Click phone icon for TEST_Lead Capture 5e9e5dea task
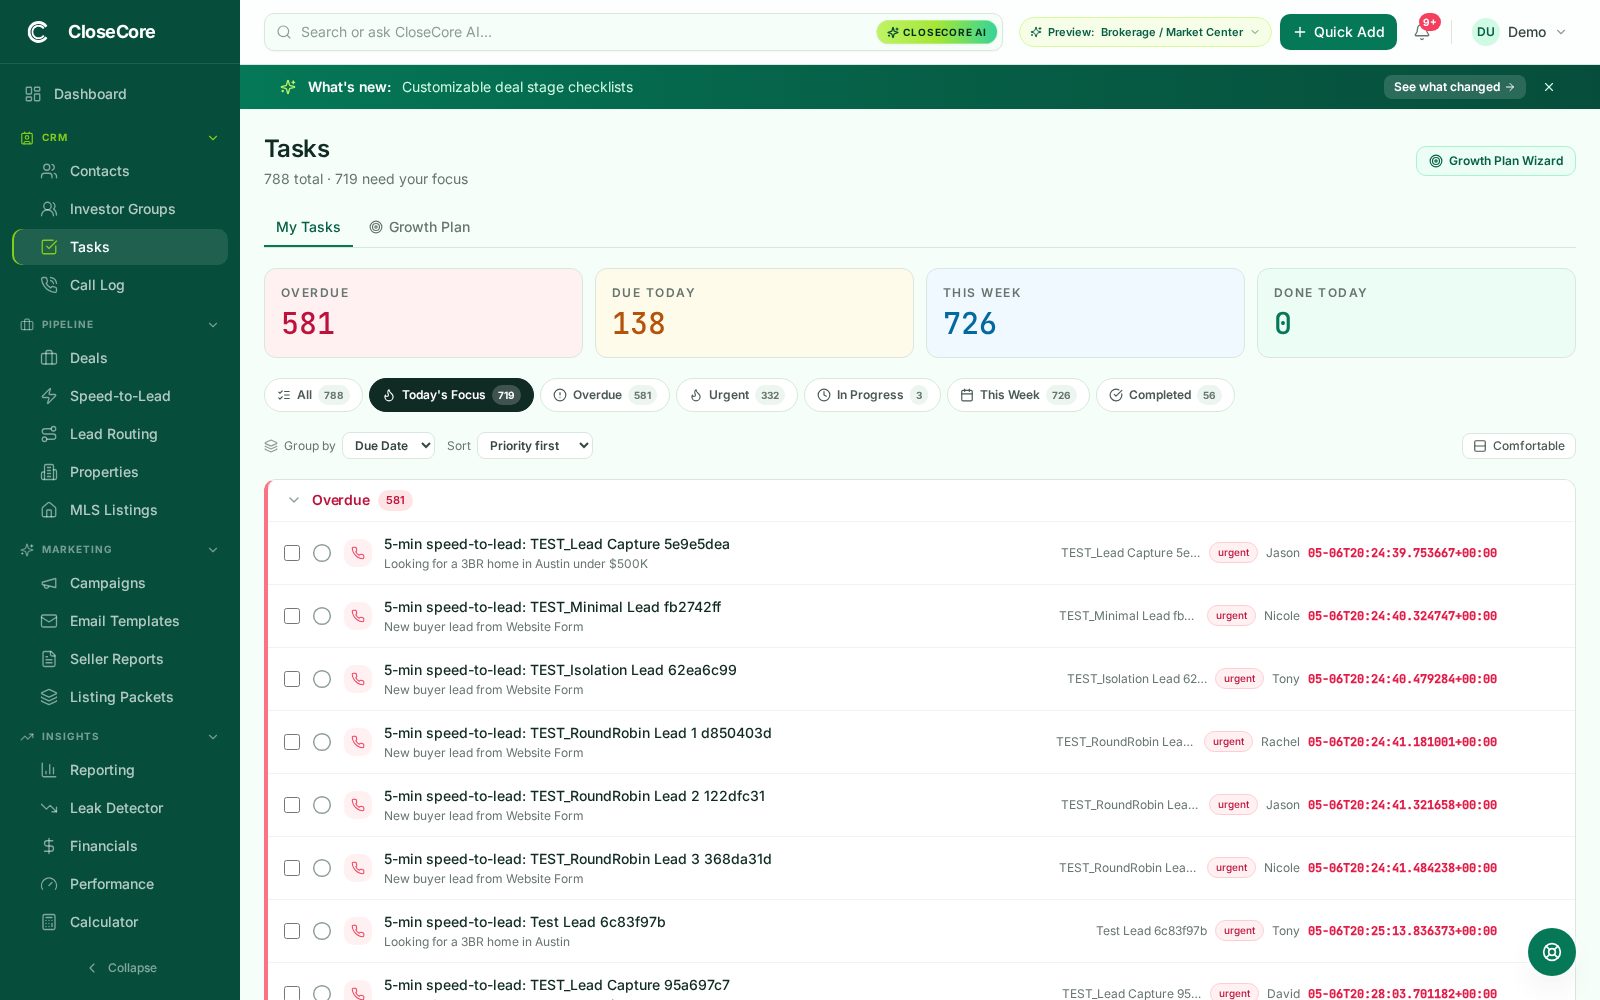The image size is (1600, 1000). pyautogui.click(x=358, y=553)
